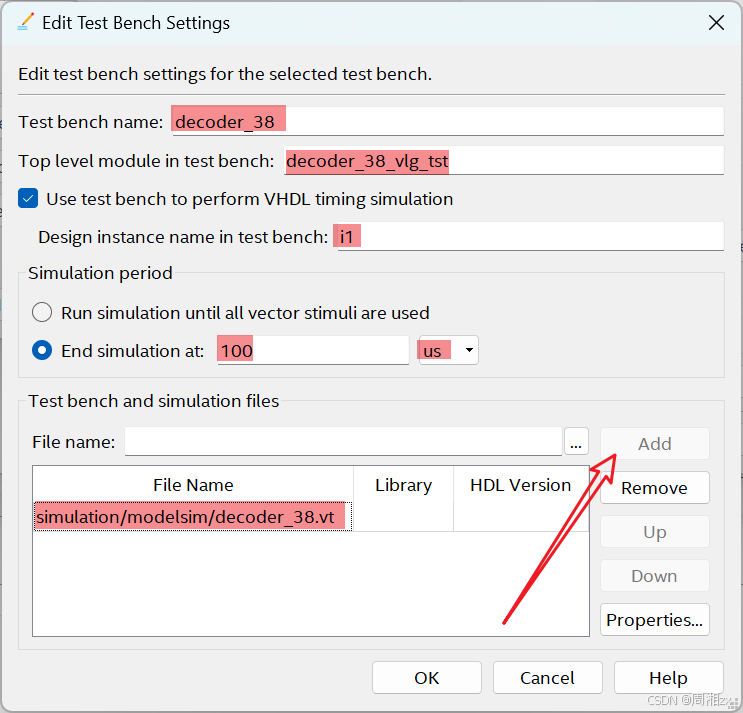Open the time unit dropdown showing us
The height and width of the screenshot is (713, 743).
point(448,351)
